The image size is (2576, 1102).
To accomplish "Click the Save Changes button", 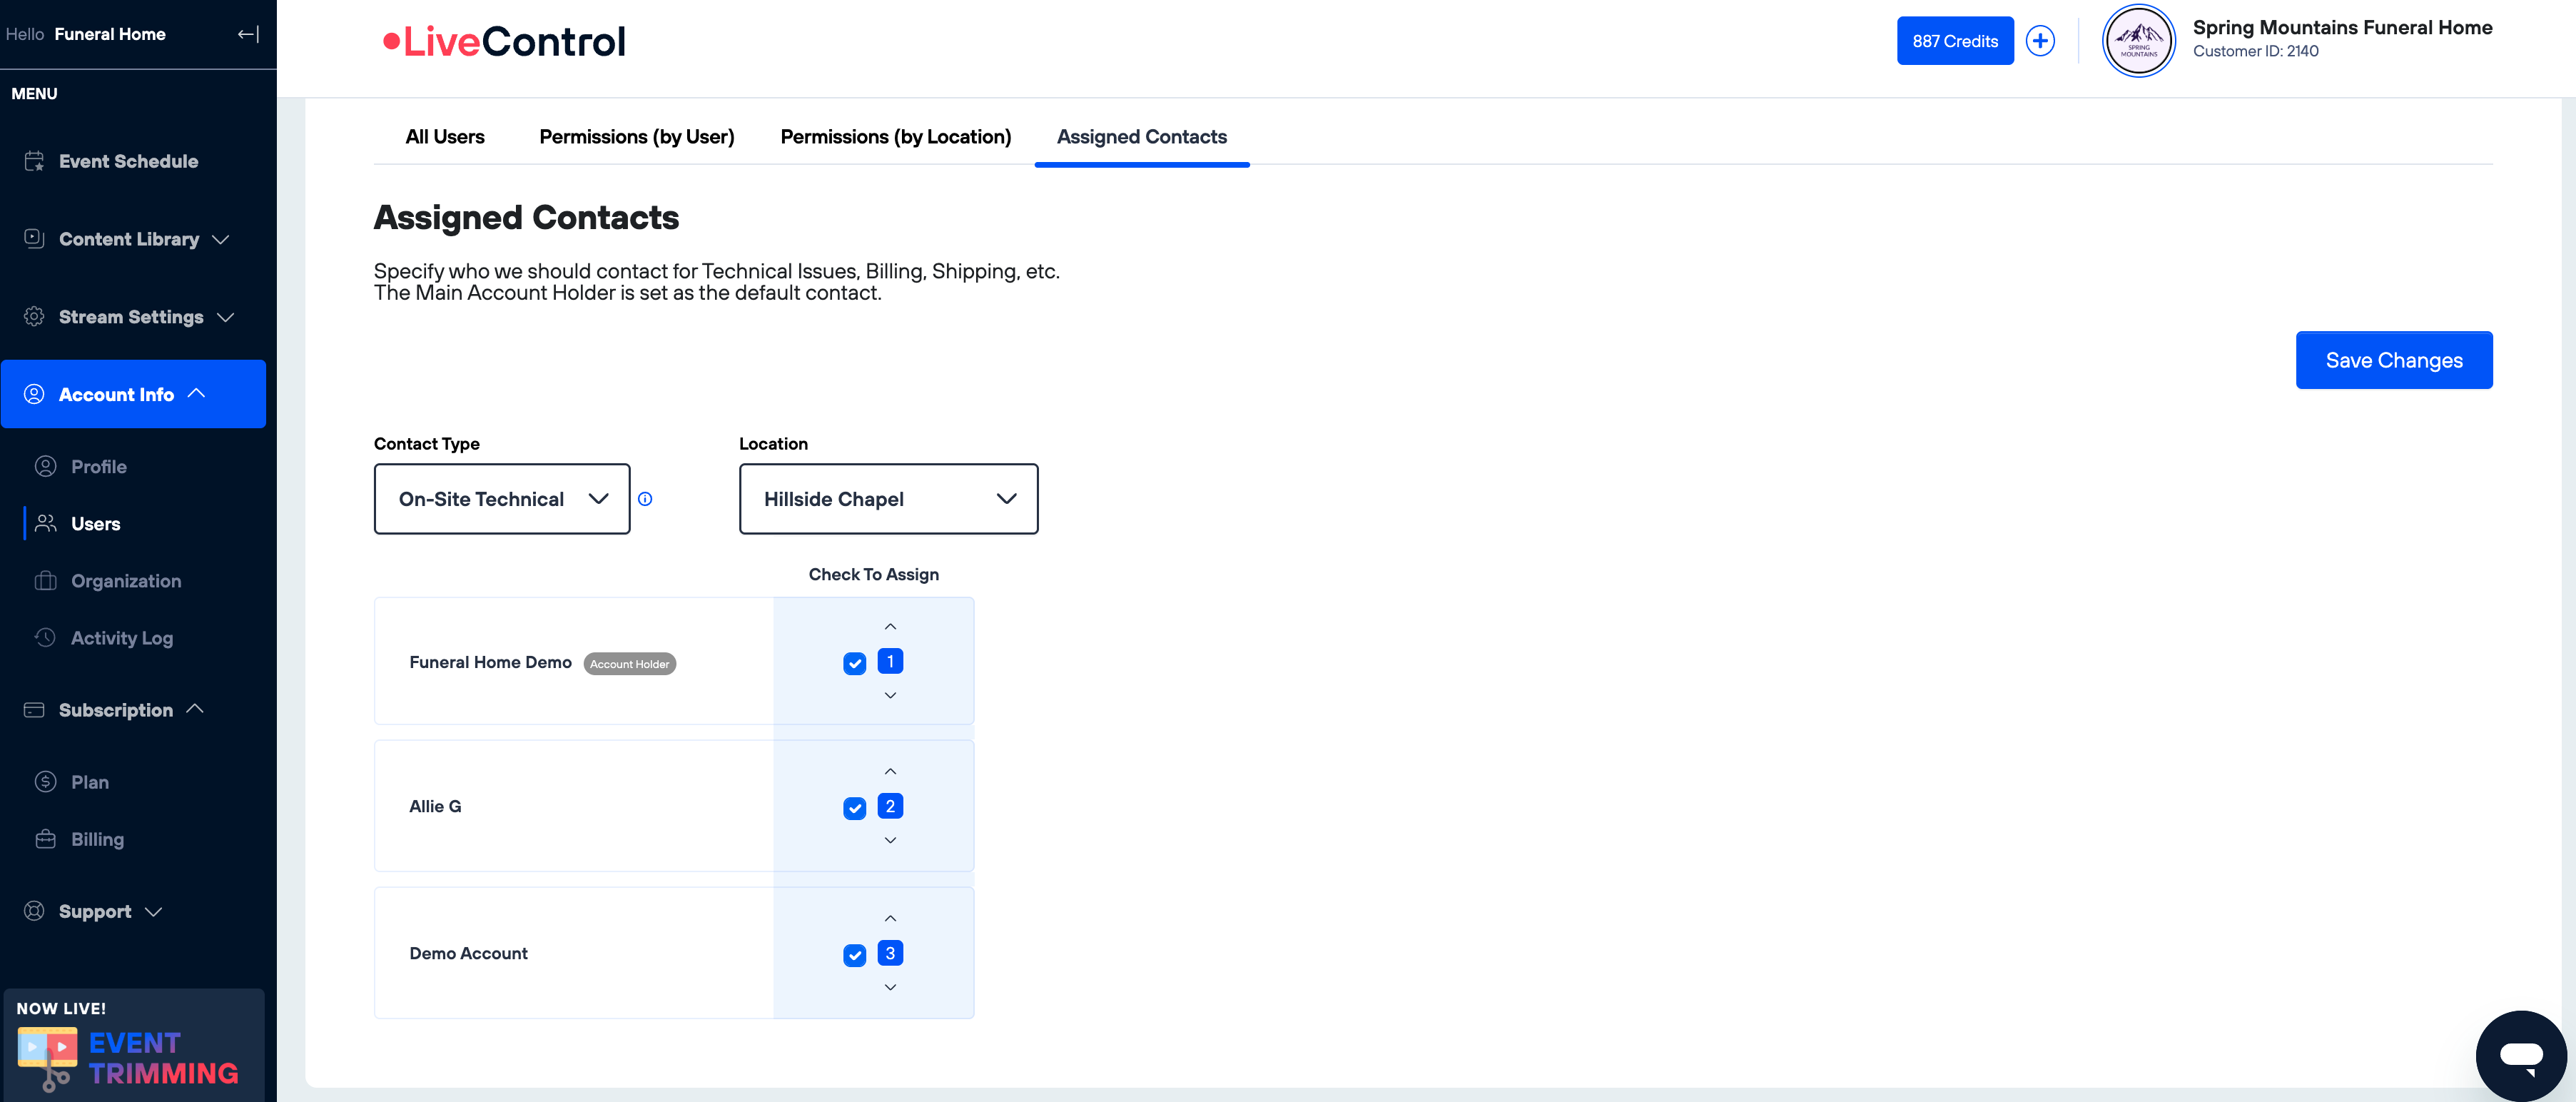I will [2394, 359].
